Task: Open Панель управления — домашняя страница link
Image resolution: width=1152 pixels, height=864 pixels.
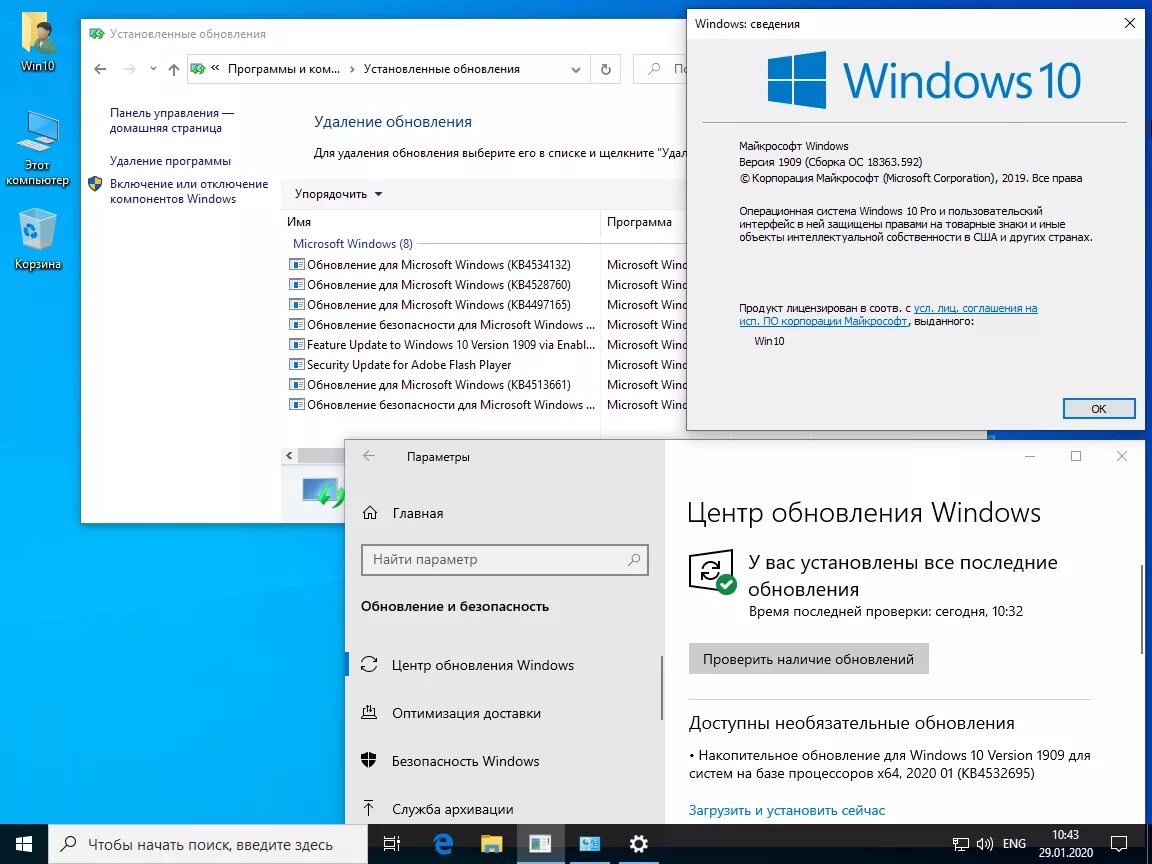Action: [x=172, y=120]
